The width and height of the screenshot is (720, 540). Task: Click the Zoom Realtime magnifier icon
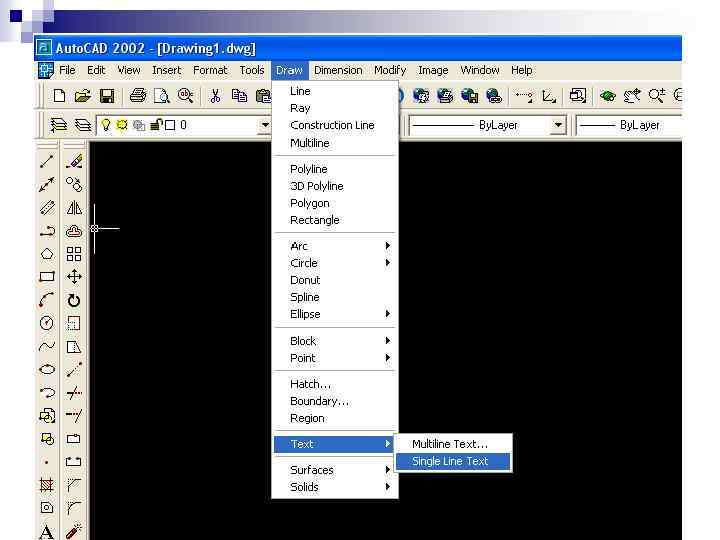tap(657, 96)
